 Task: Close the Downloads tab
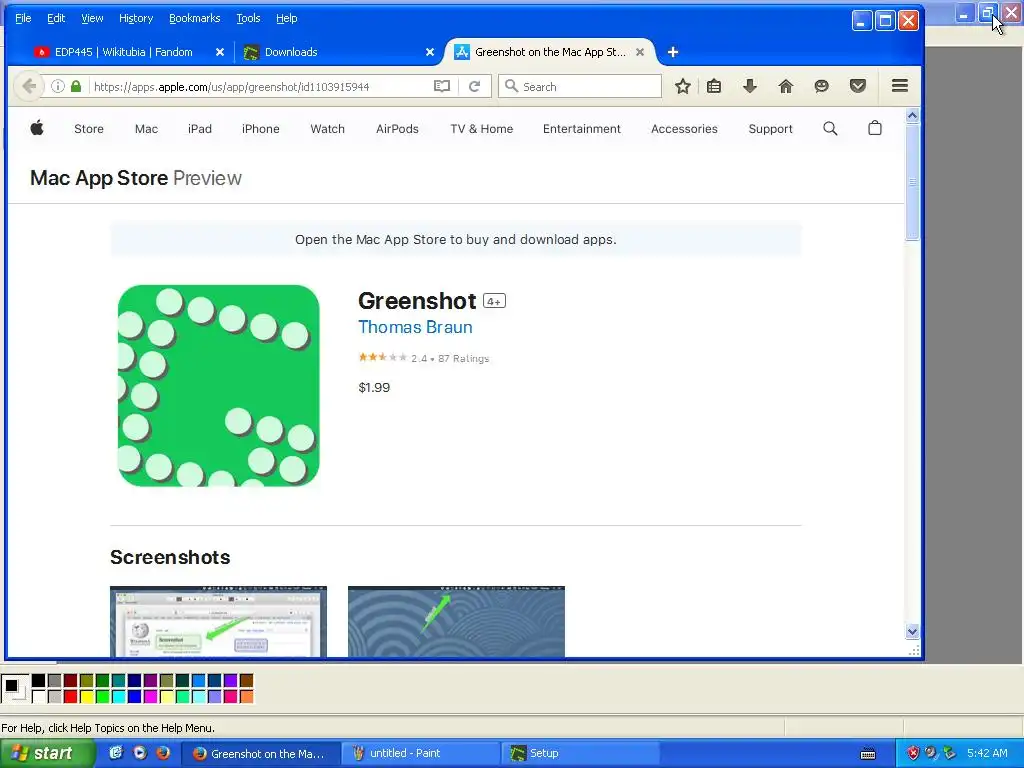(x=430, y=52)
